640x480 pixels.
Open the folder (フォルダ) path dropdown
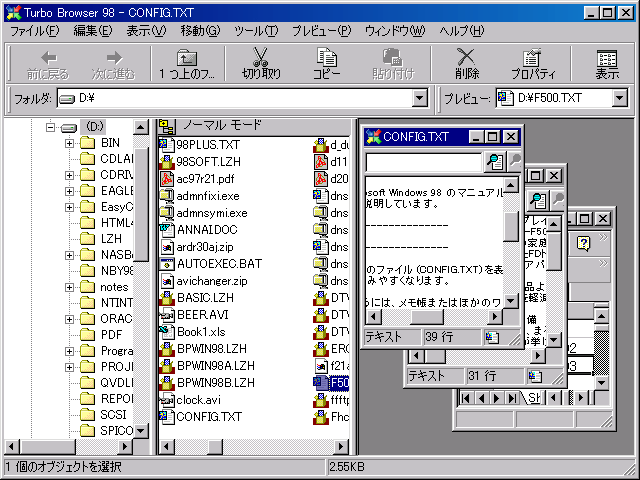[x=420, y=98]
